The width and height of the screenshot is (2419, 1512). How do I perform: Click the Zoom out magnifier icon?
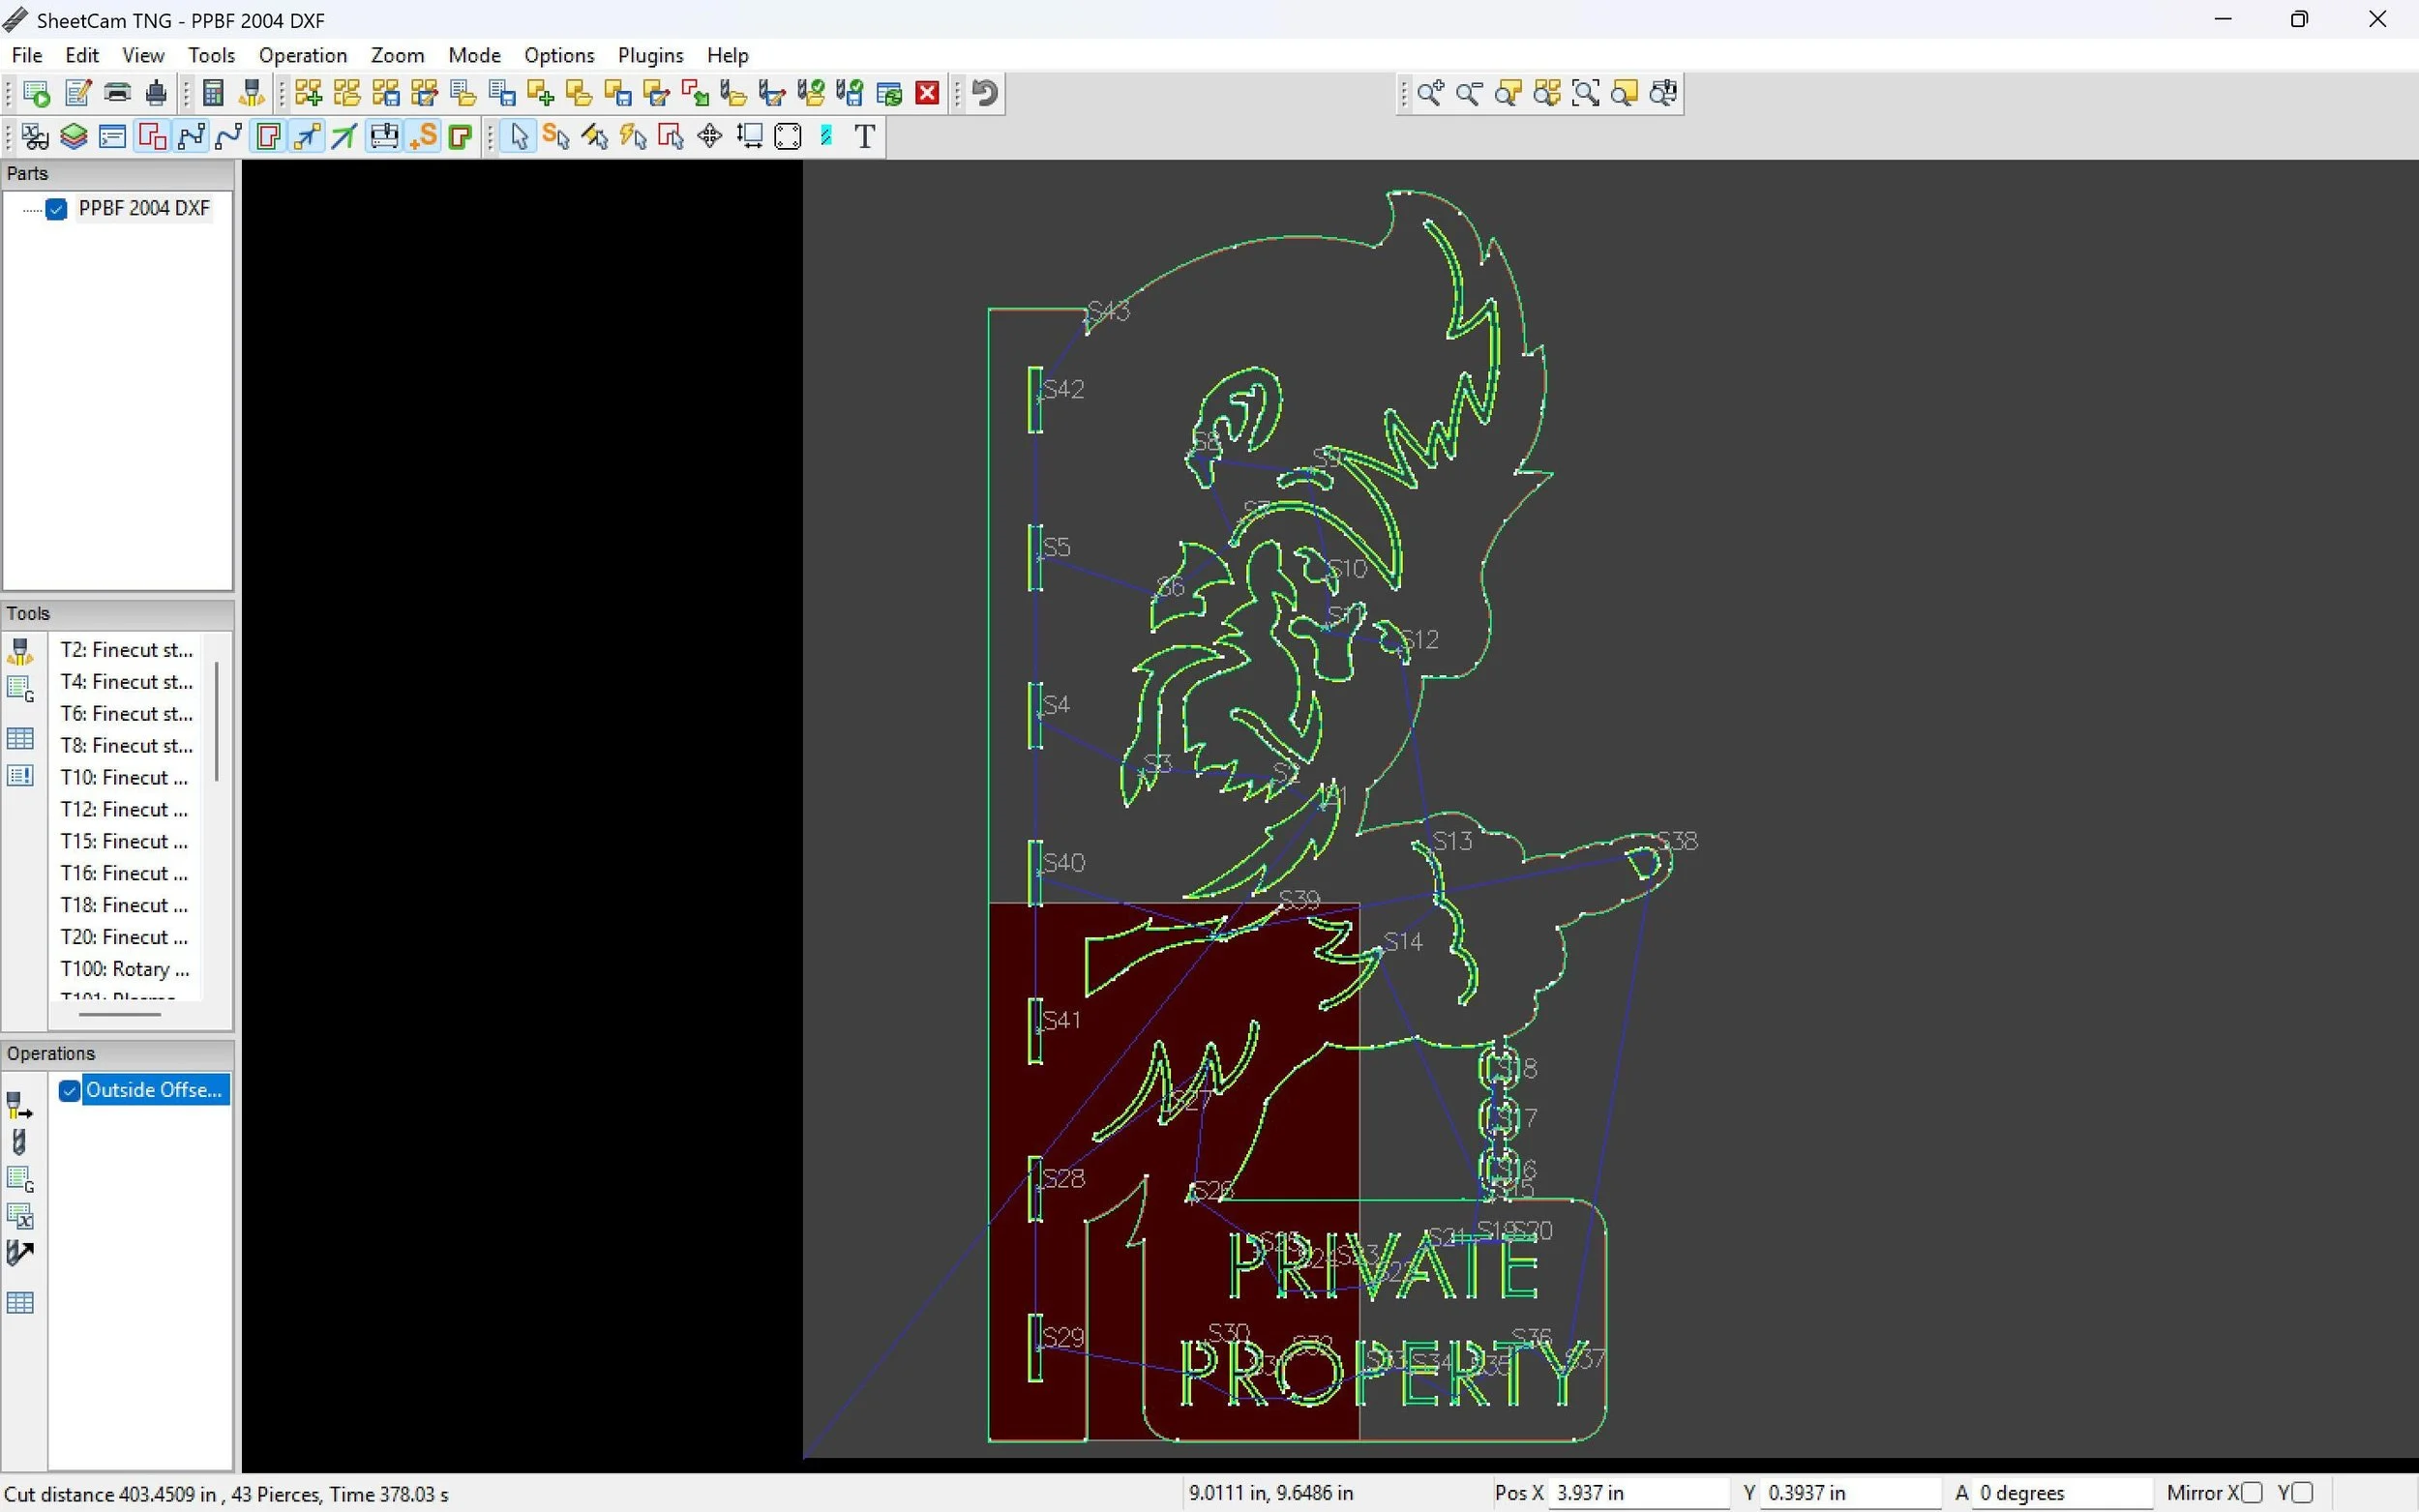click(x=1469, y=93)
